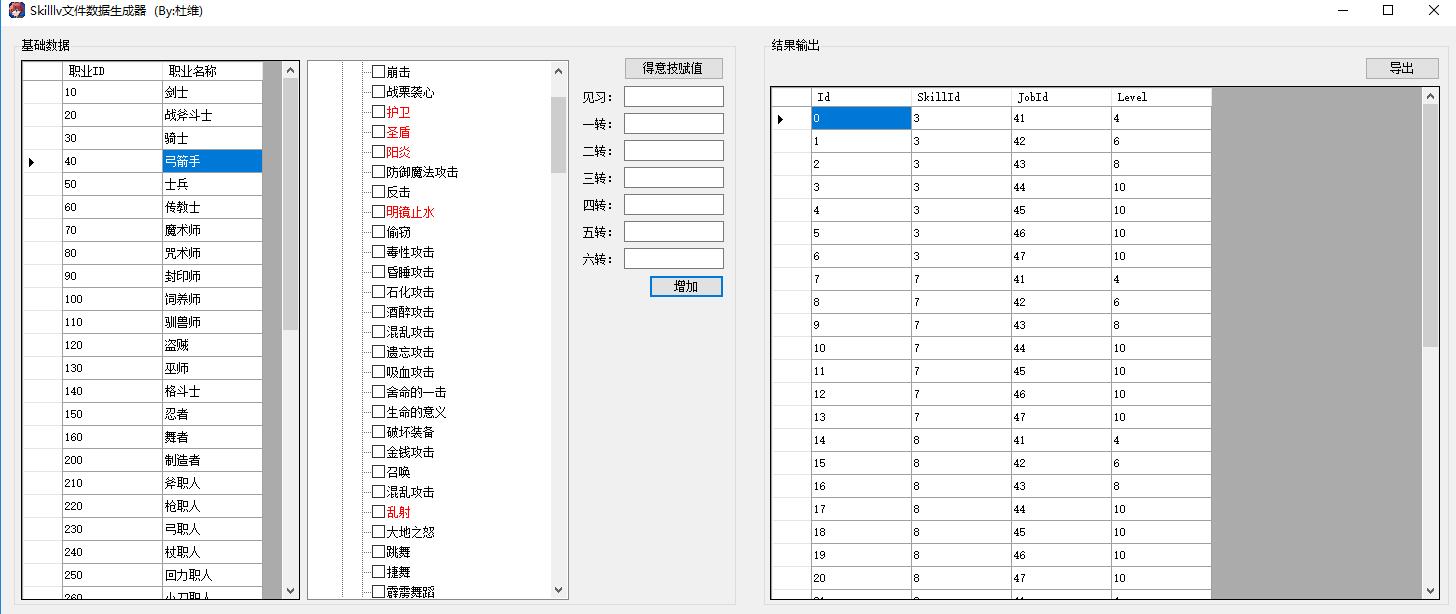Toggle the 明镜止水 checkbox
The image size is (1456, 614).
click(378, 212)
